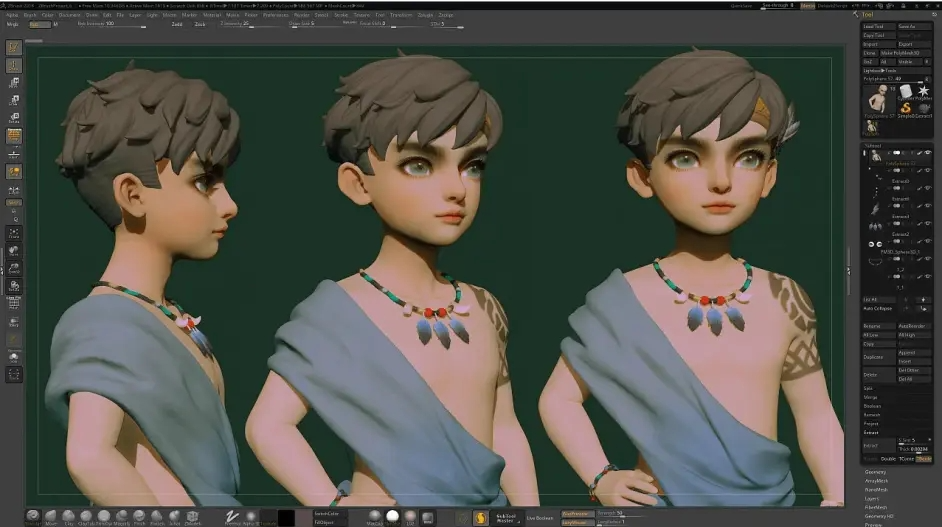Click the Move view icon on left shelf

(14, 250)
